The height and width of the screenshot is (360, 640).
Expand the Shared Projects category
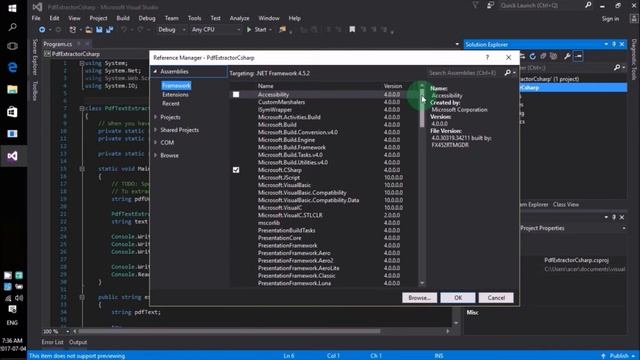coord(156,130)
